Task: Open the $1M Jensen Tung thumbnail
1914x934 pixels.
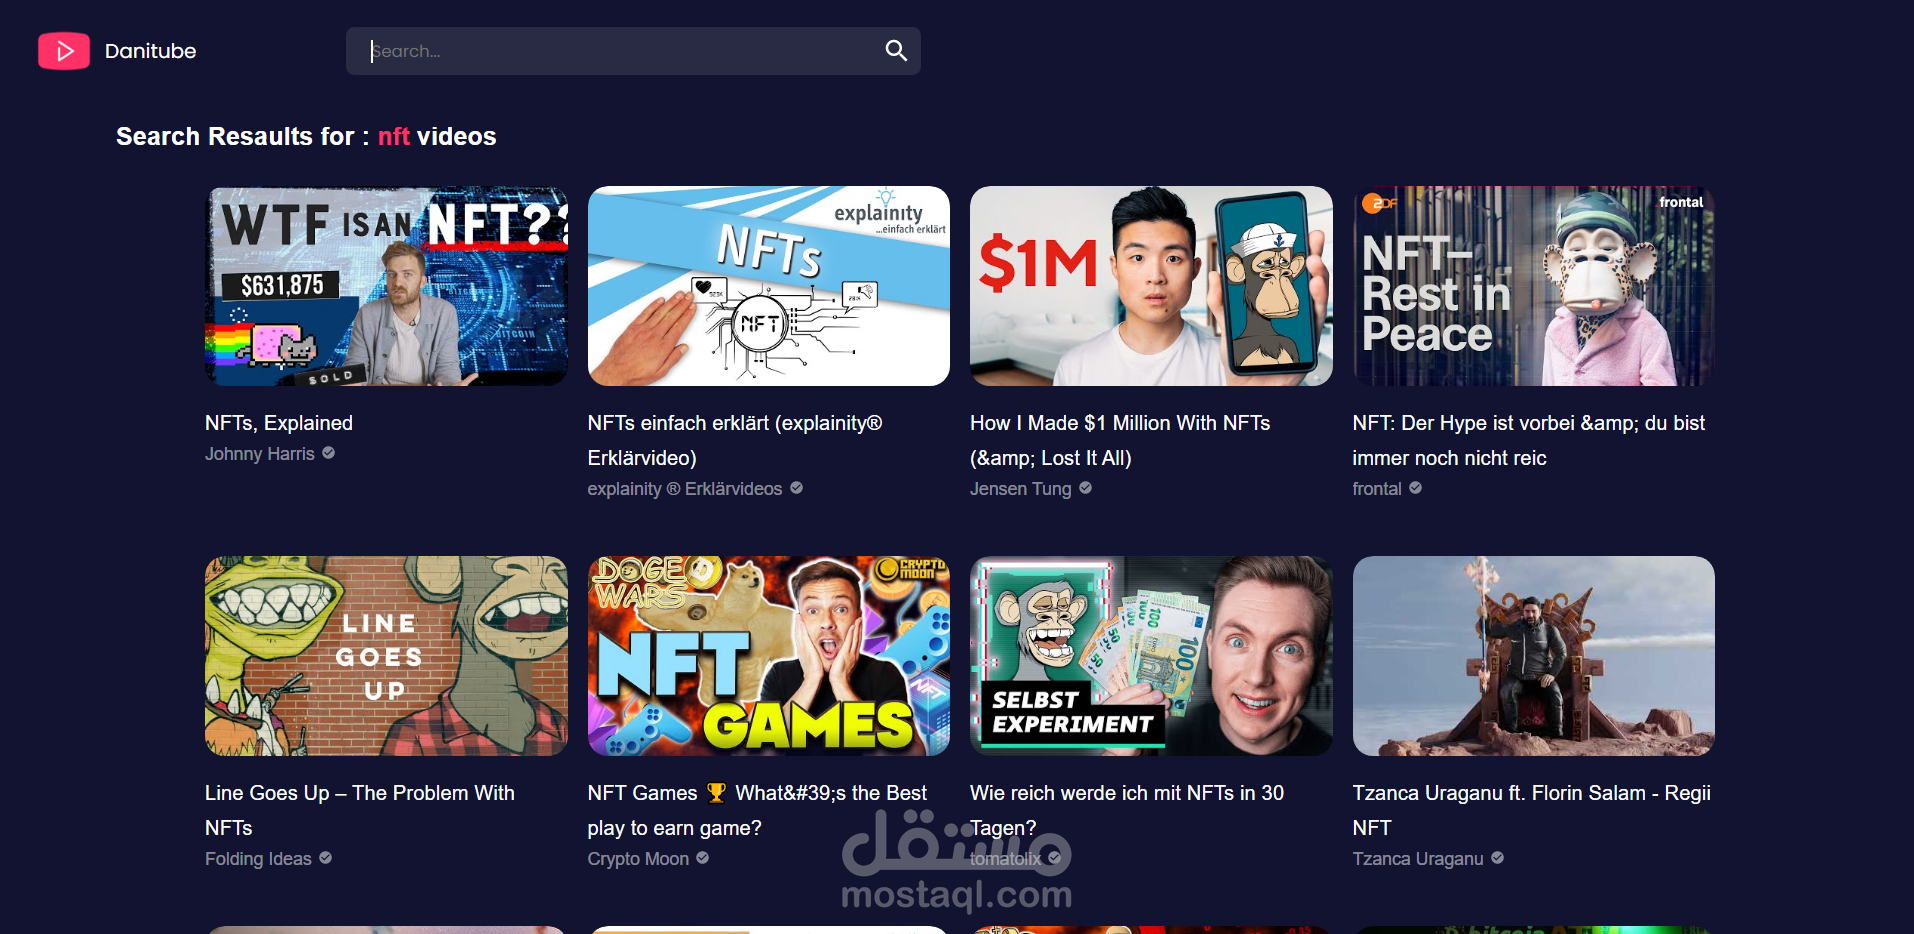Action: 1151,286
